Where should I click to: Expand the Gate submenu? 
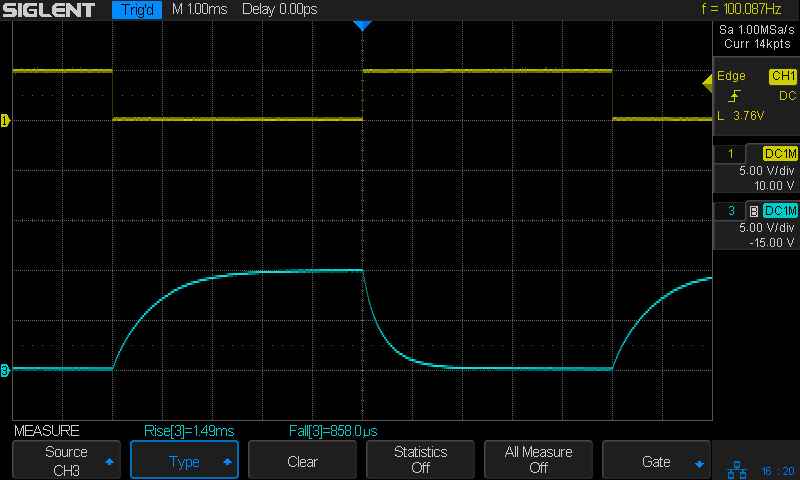click(x=656, y=461)
